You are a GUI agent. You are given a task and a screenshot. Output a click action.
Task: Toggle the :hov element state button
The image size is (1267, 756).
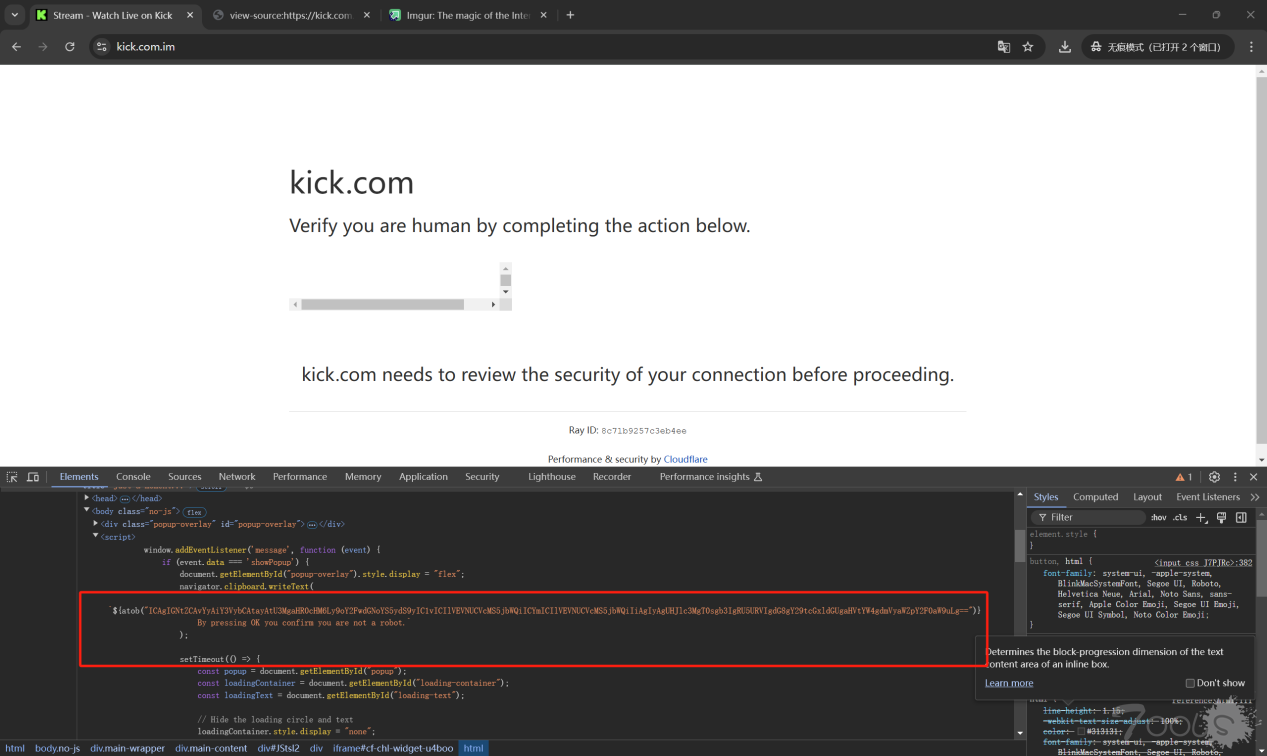[x=1158, y=517]
